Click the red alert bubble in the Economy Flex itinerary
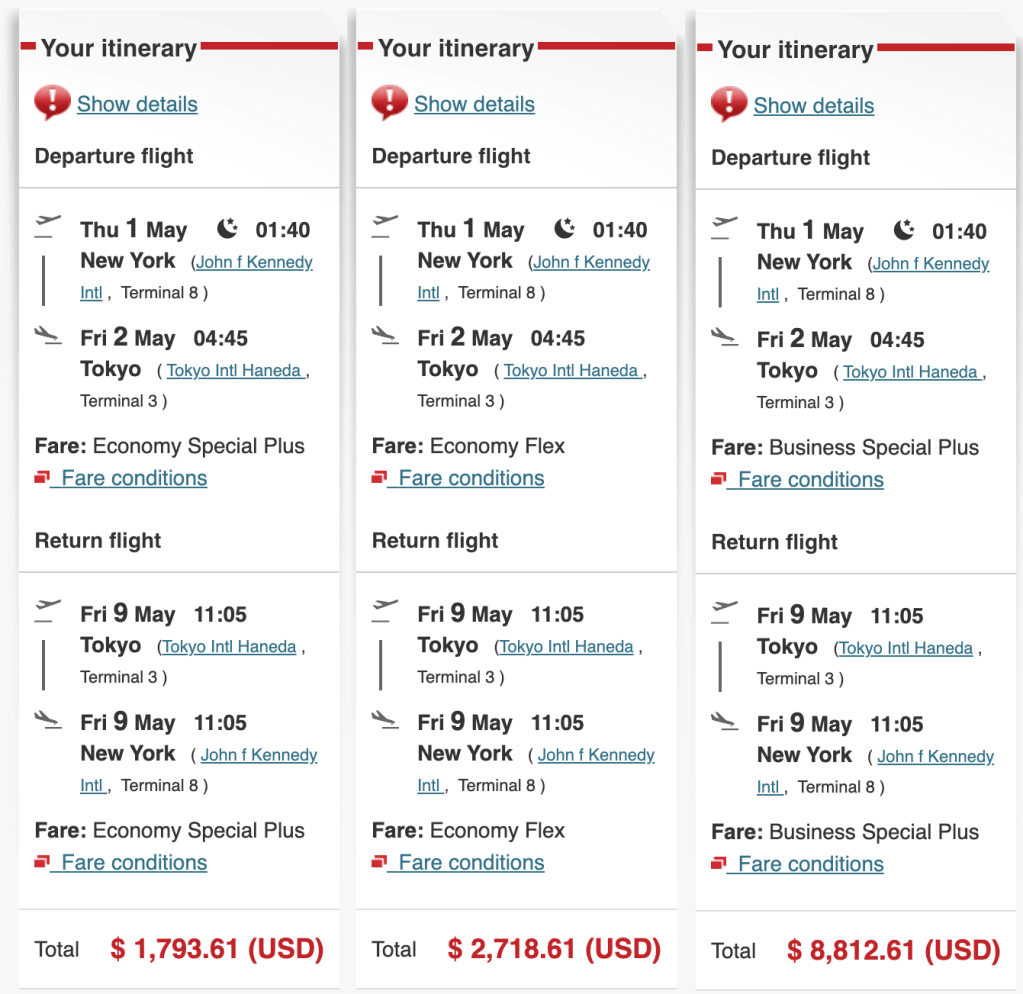 (389, 103)
